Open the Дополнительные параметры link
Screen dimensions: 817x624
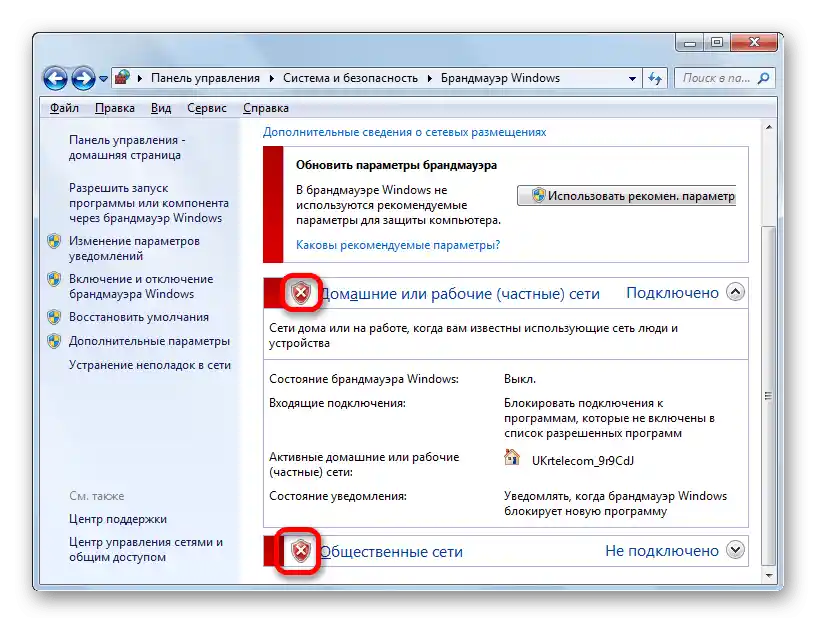click(x=150, y=341)
